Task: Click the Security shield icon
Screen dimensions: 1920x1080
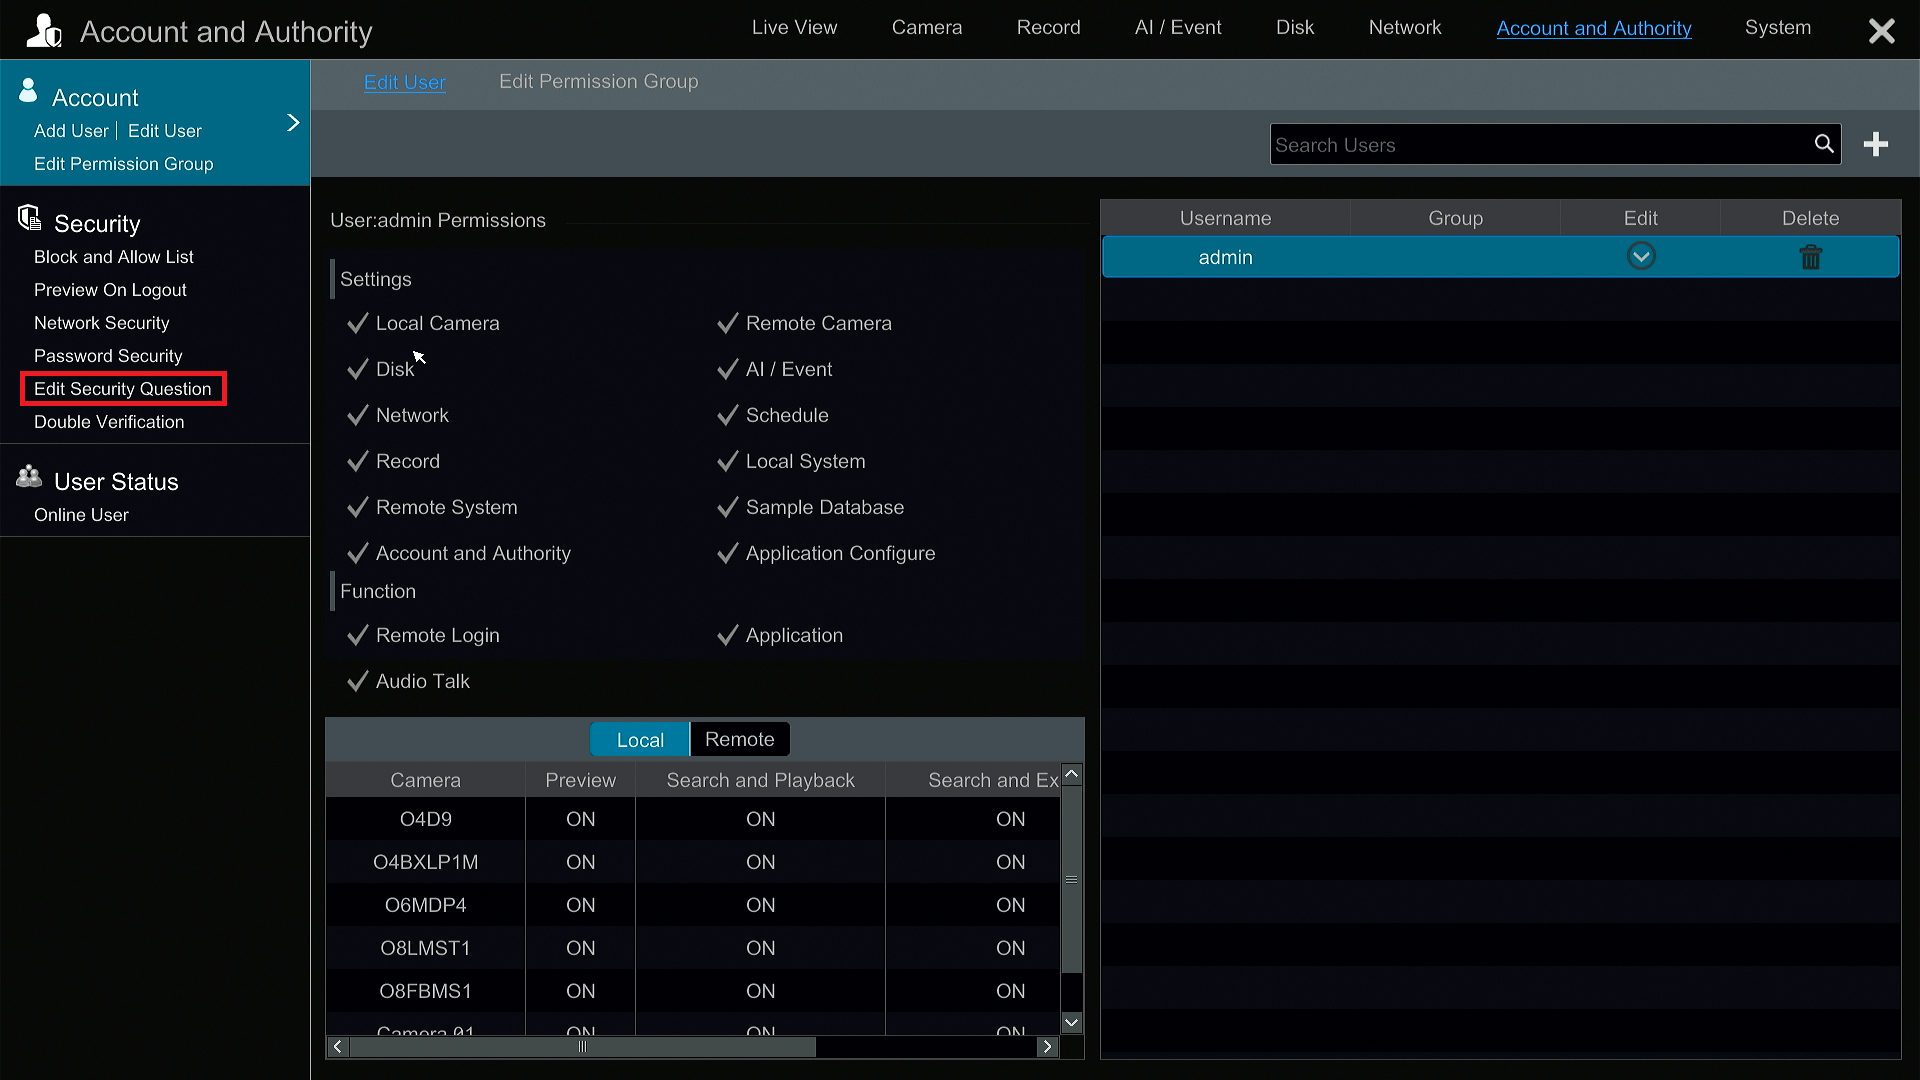Action: pyautogui.click(x=30, y=218)
